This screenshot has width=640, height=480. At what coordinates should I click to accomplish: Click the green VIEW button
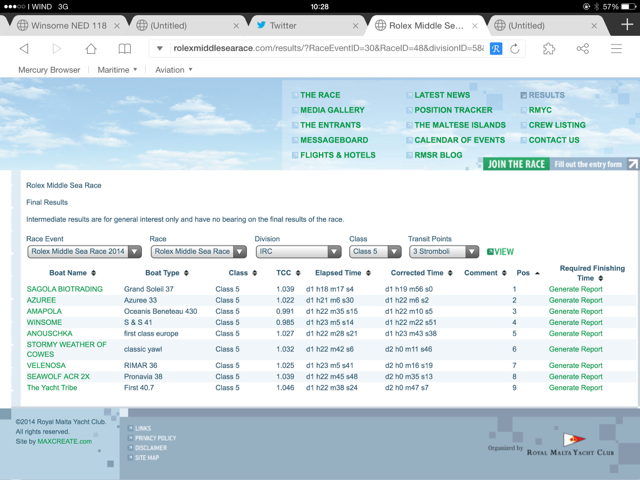[x=500, y=252]
